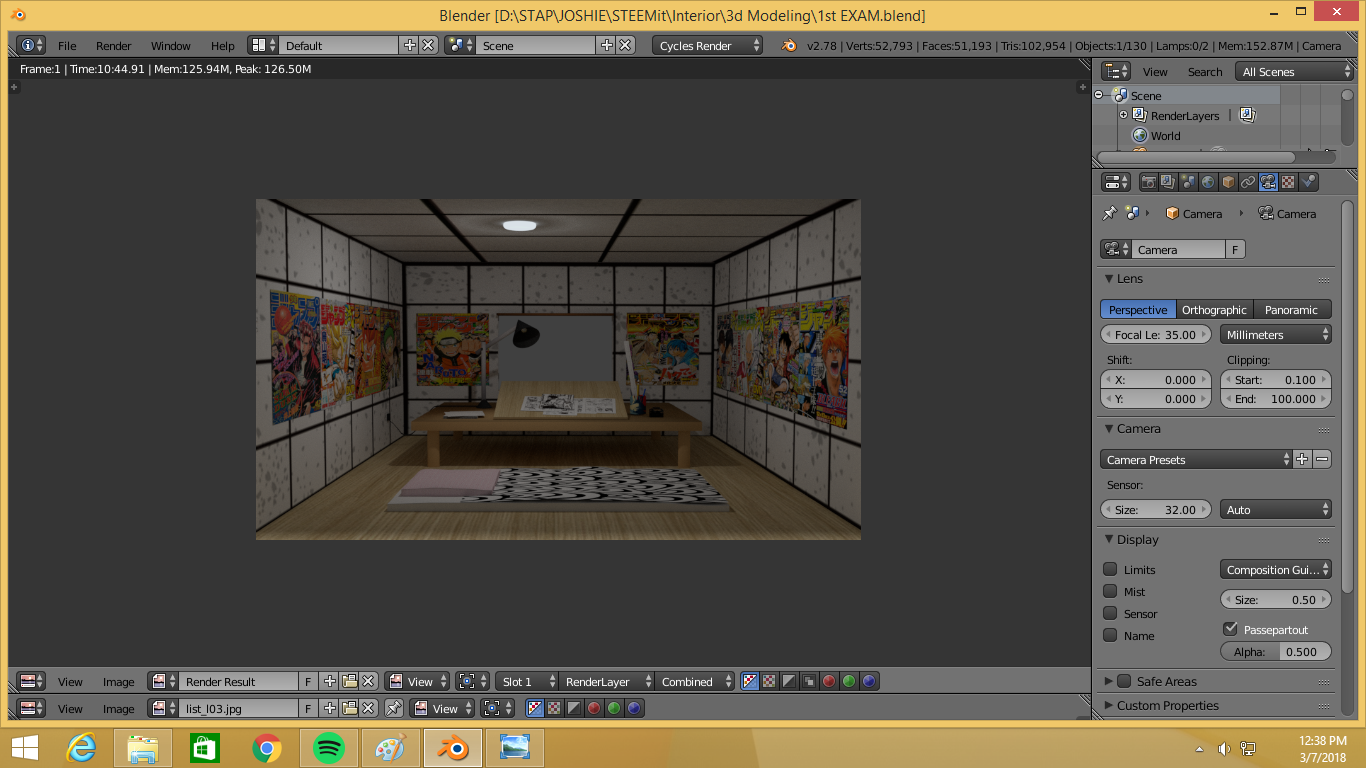Enable the Sensor display checkbox
The width and height of the screenshot is (1366, 768).
point(1110,613)
